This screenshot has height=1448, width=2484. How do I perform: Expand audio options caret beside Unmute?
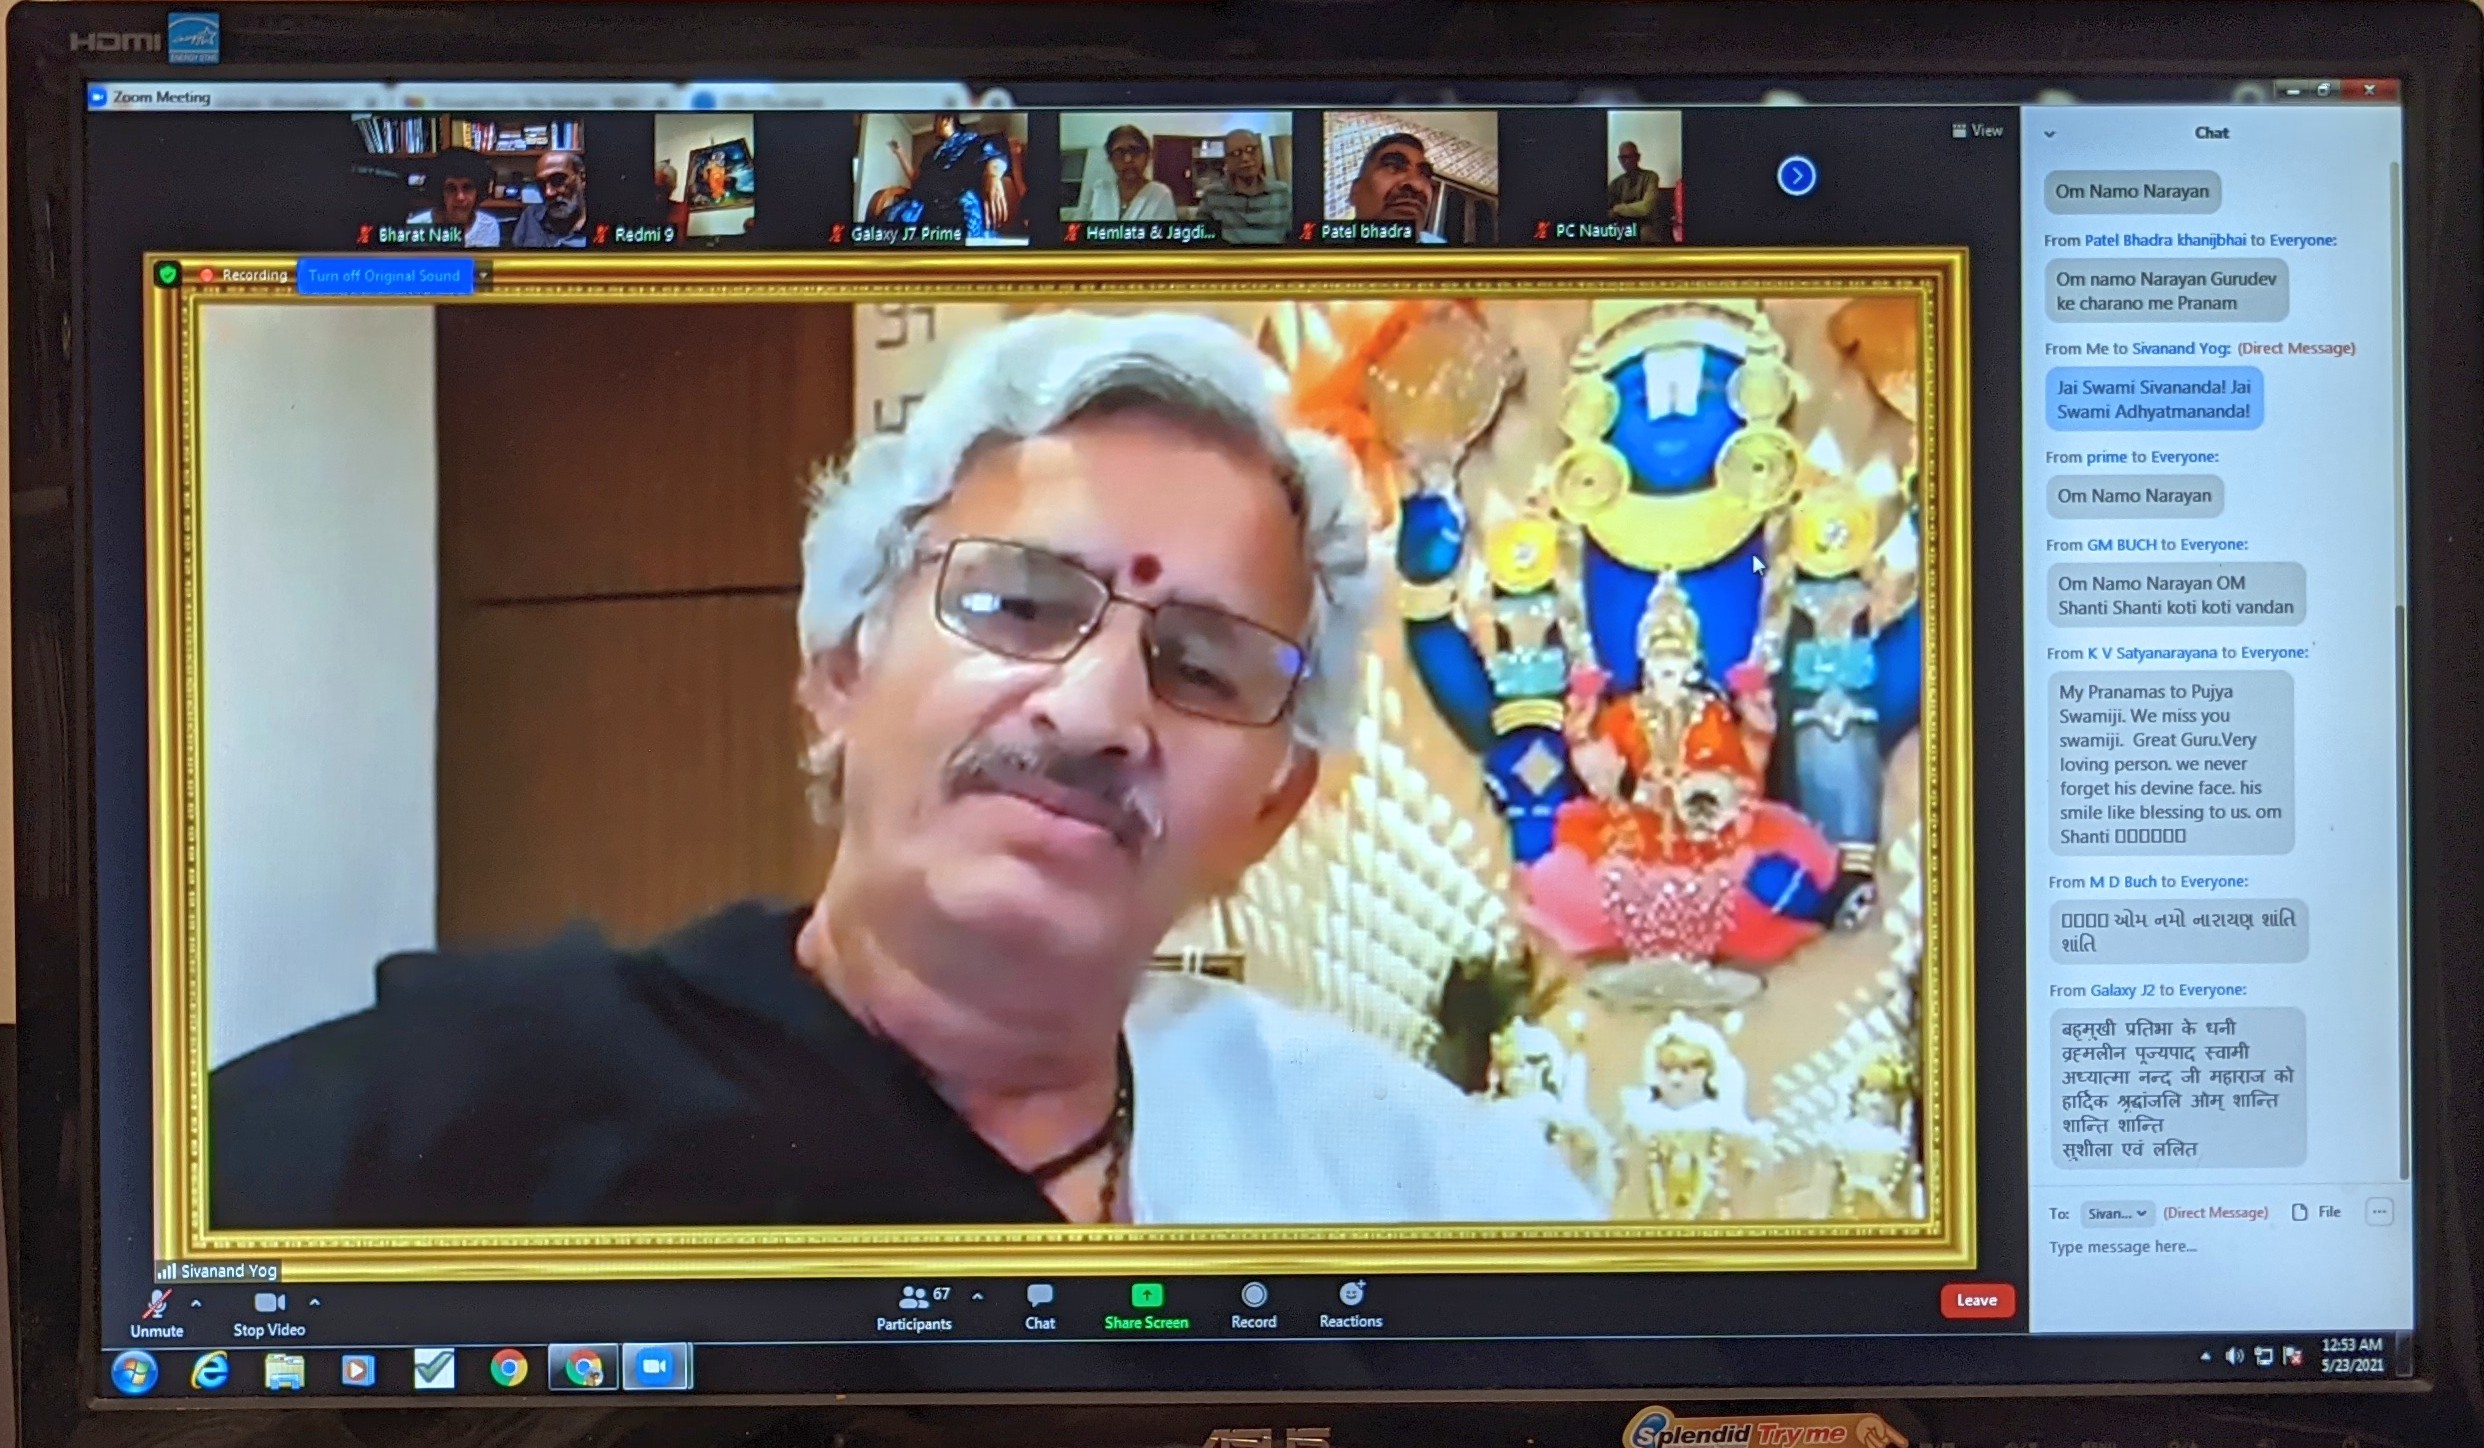point(196,1304)
